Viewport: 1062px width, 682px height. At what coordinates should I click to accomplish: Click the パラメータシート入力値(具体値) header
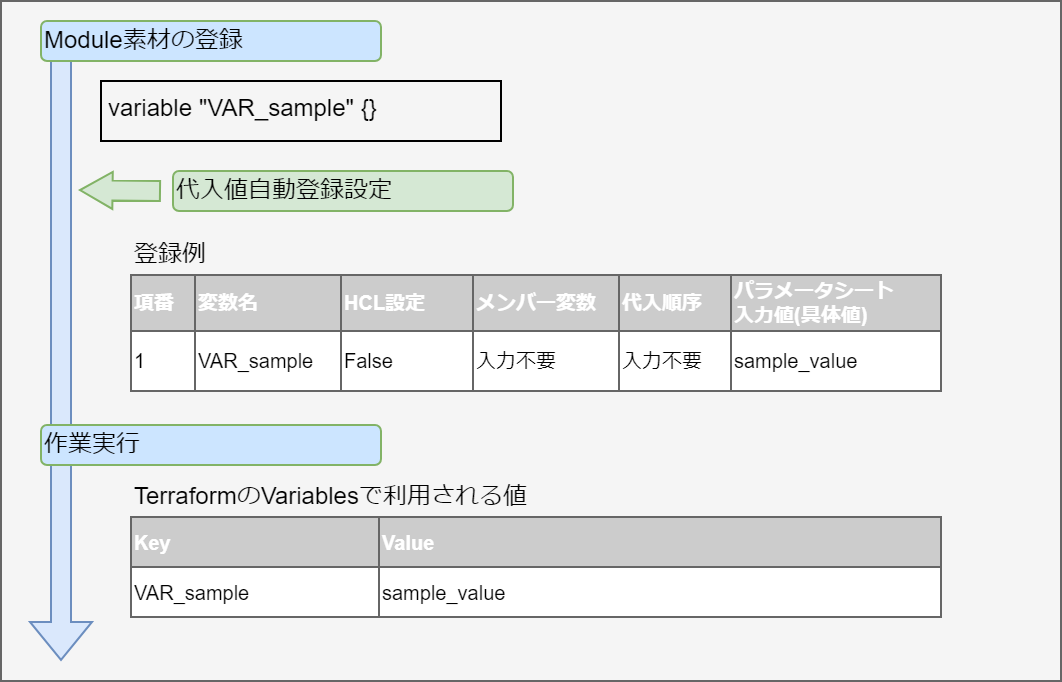click(x=835, y=303)
